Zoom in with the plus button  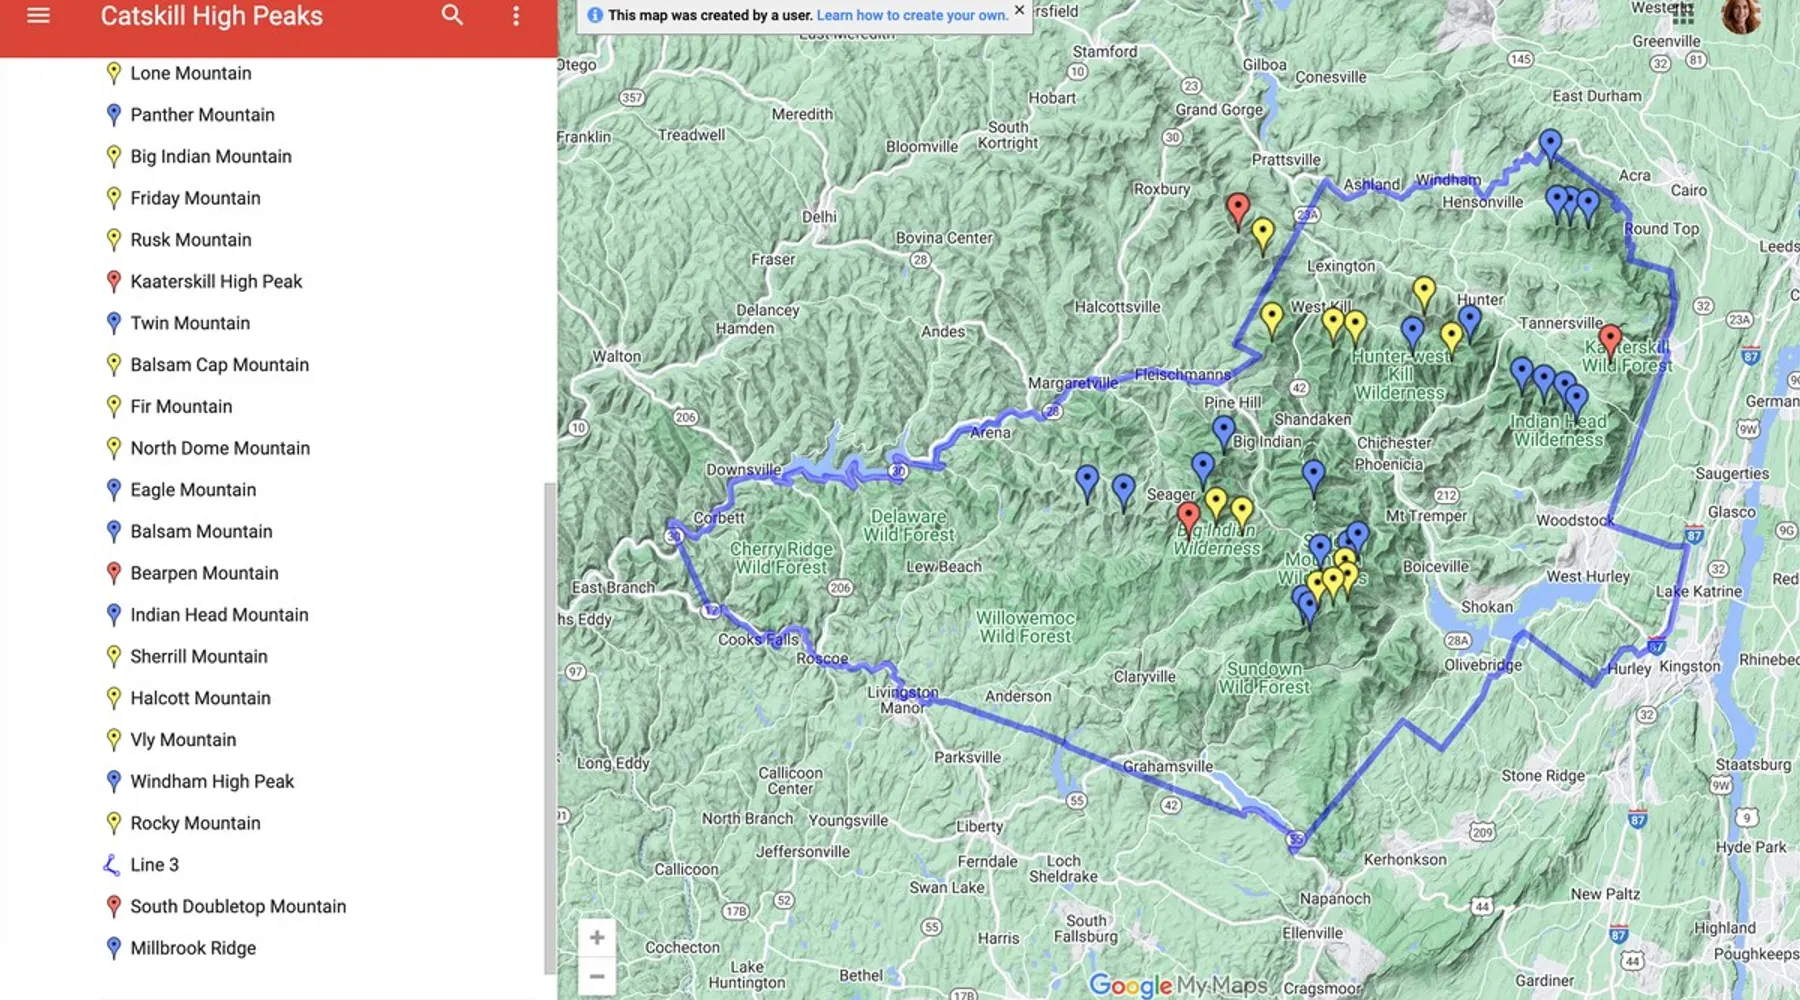(x=597, y=938)
